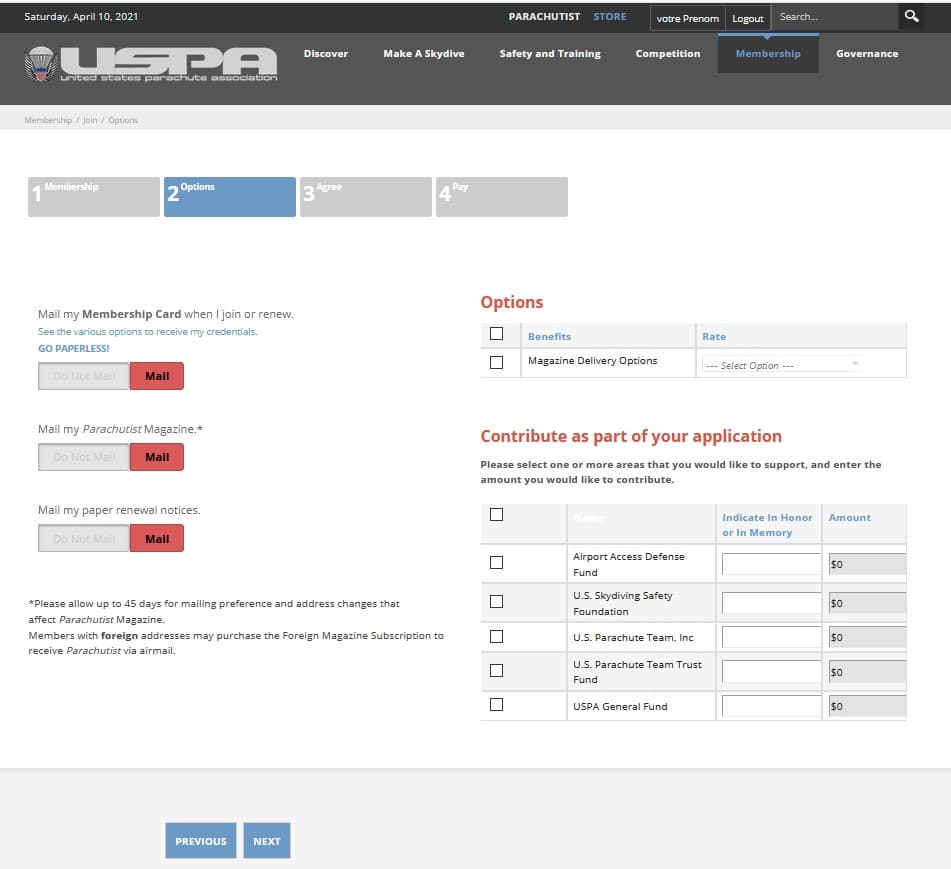Screen dimensions: 951x869
Task: Click USPA General Fund honor field
Action: click(771, 706)
